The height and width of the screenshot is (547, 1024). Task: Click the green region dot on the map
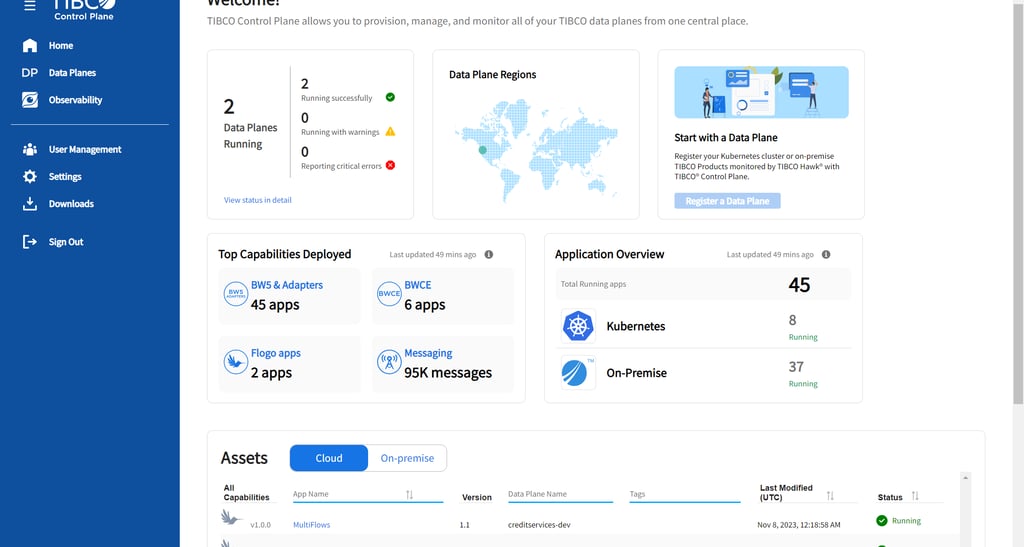click(483, 150)
